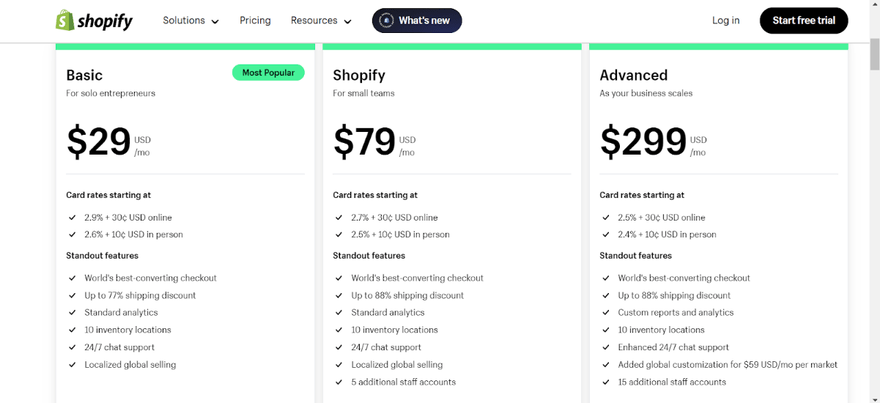Click the $299 price
This screenshot has width=880, height=403.
point(643,141)
